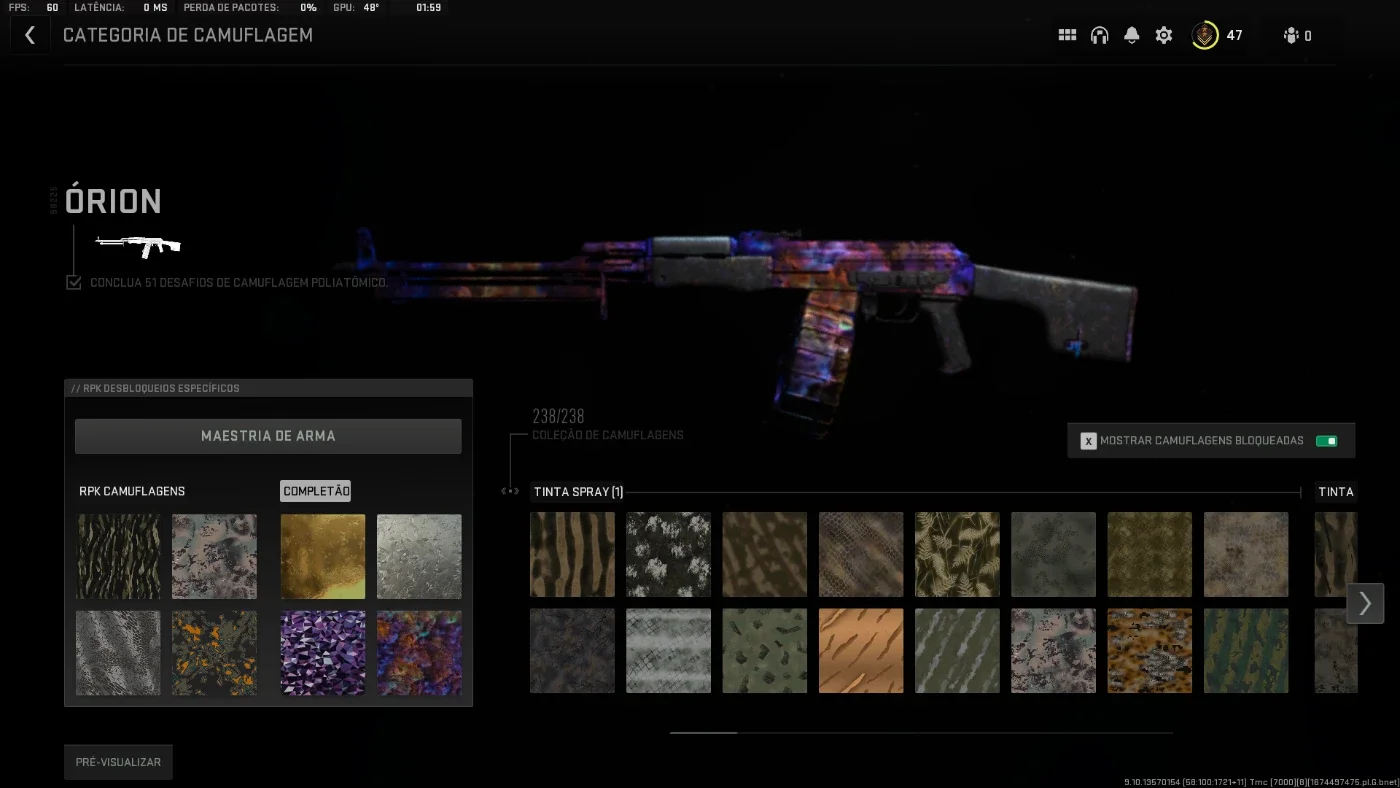Click the 238/238 camo collection counter
The width and height of the screenshot is (1400, 788).
point(558,416)
